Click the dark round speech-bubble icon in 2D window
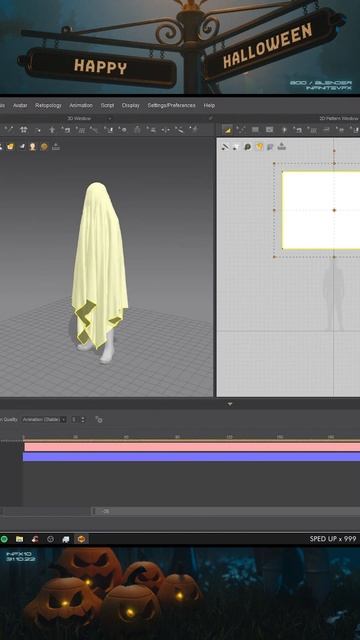 tap(248, 147)
